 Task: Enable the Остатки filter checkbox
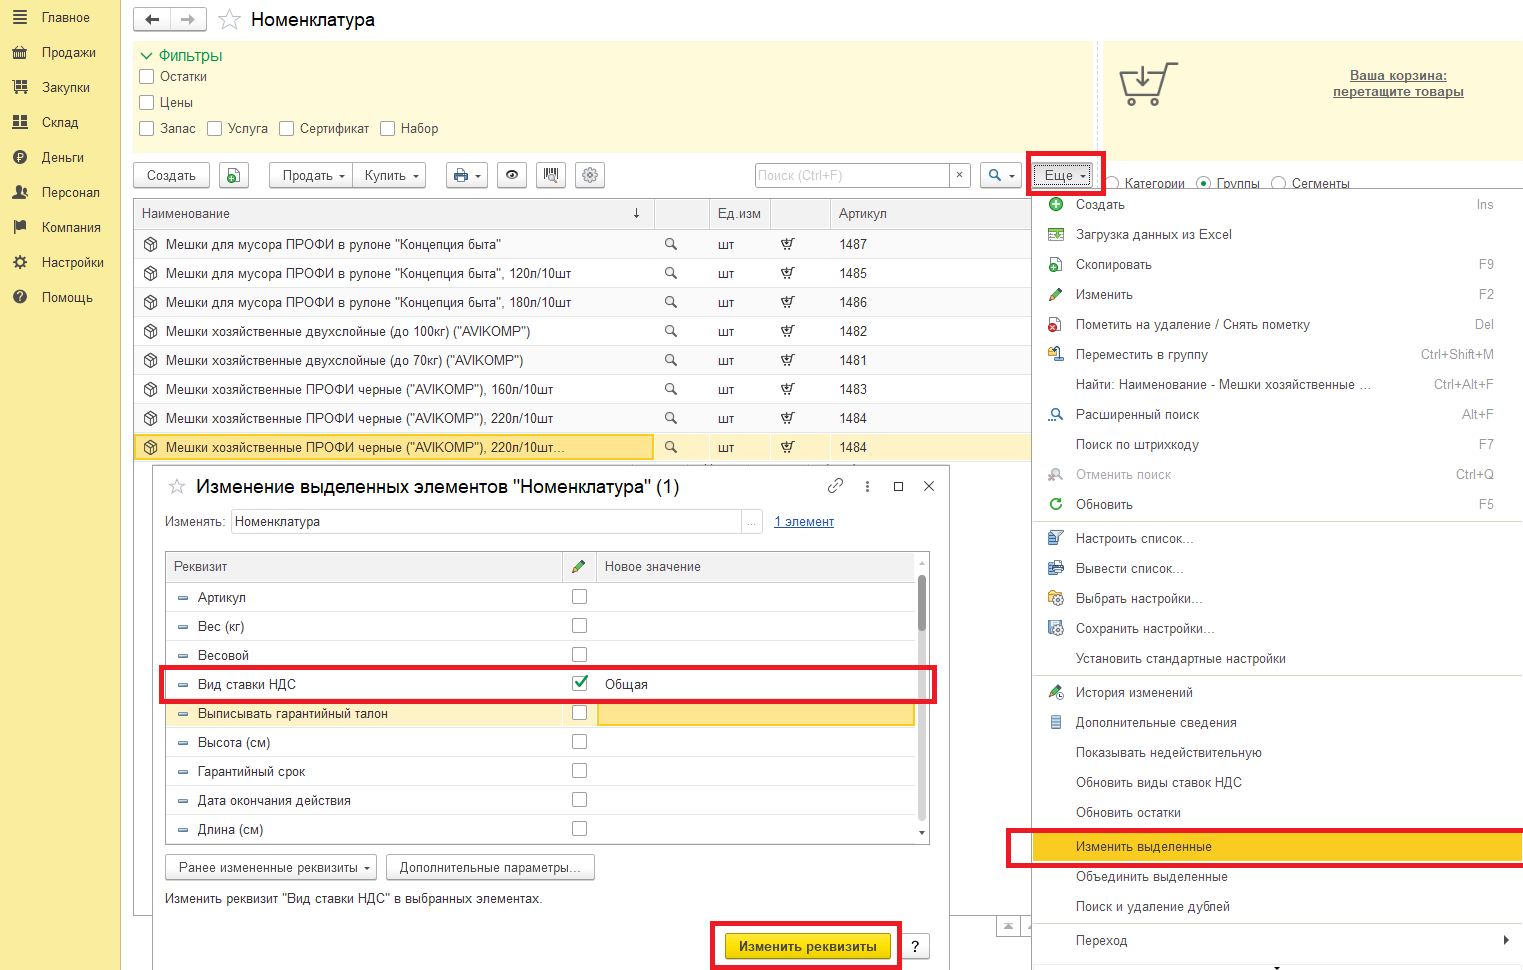point(147,77)
